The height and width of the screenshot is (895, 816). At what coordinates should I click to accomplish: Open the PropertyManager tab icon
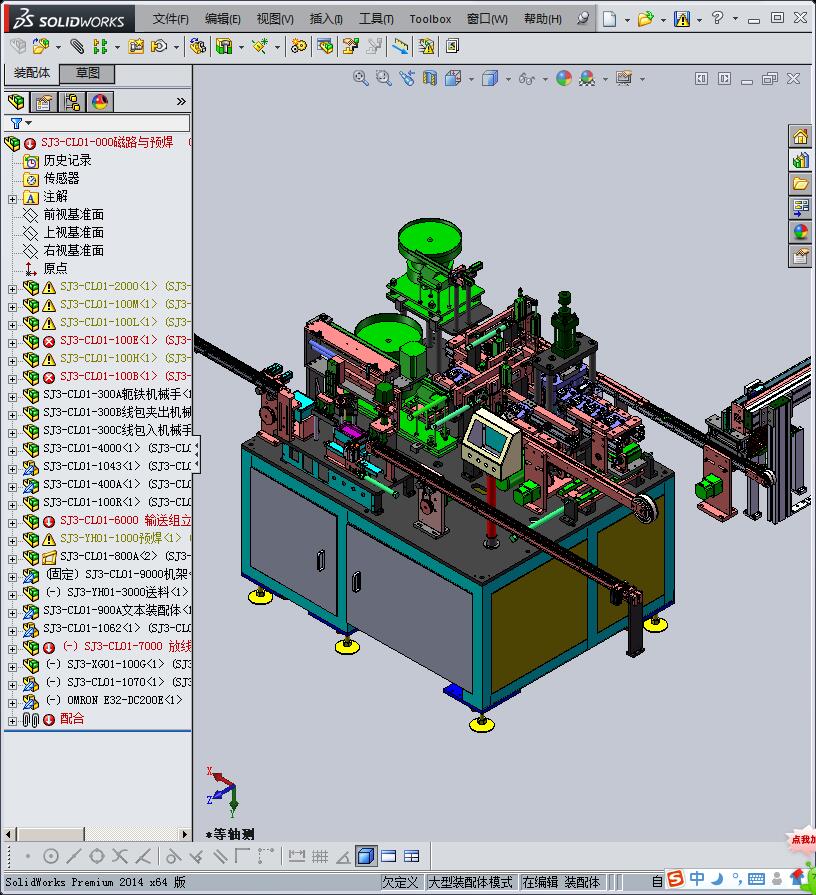coord(43,102)
